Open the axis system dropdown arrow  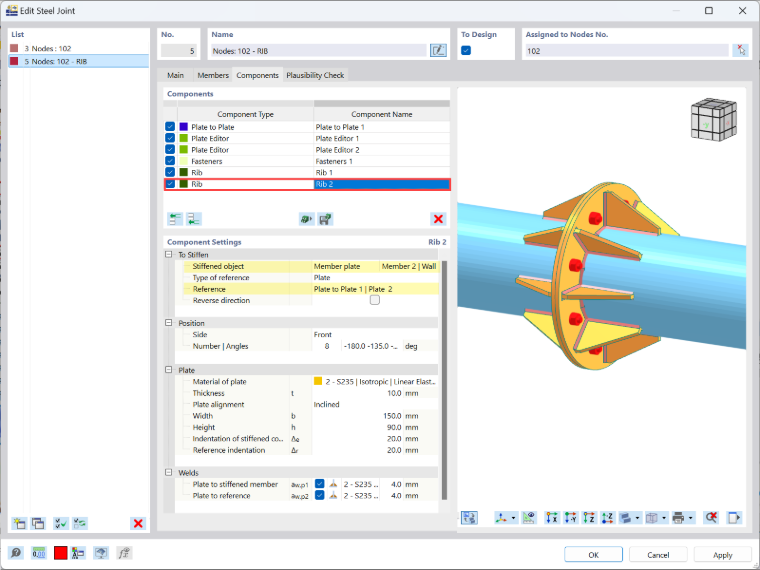513,518
